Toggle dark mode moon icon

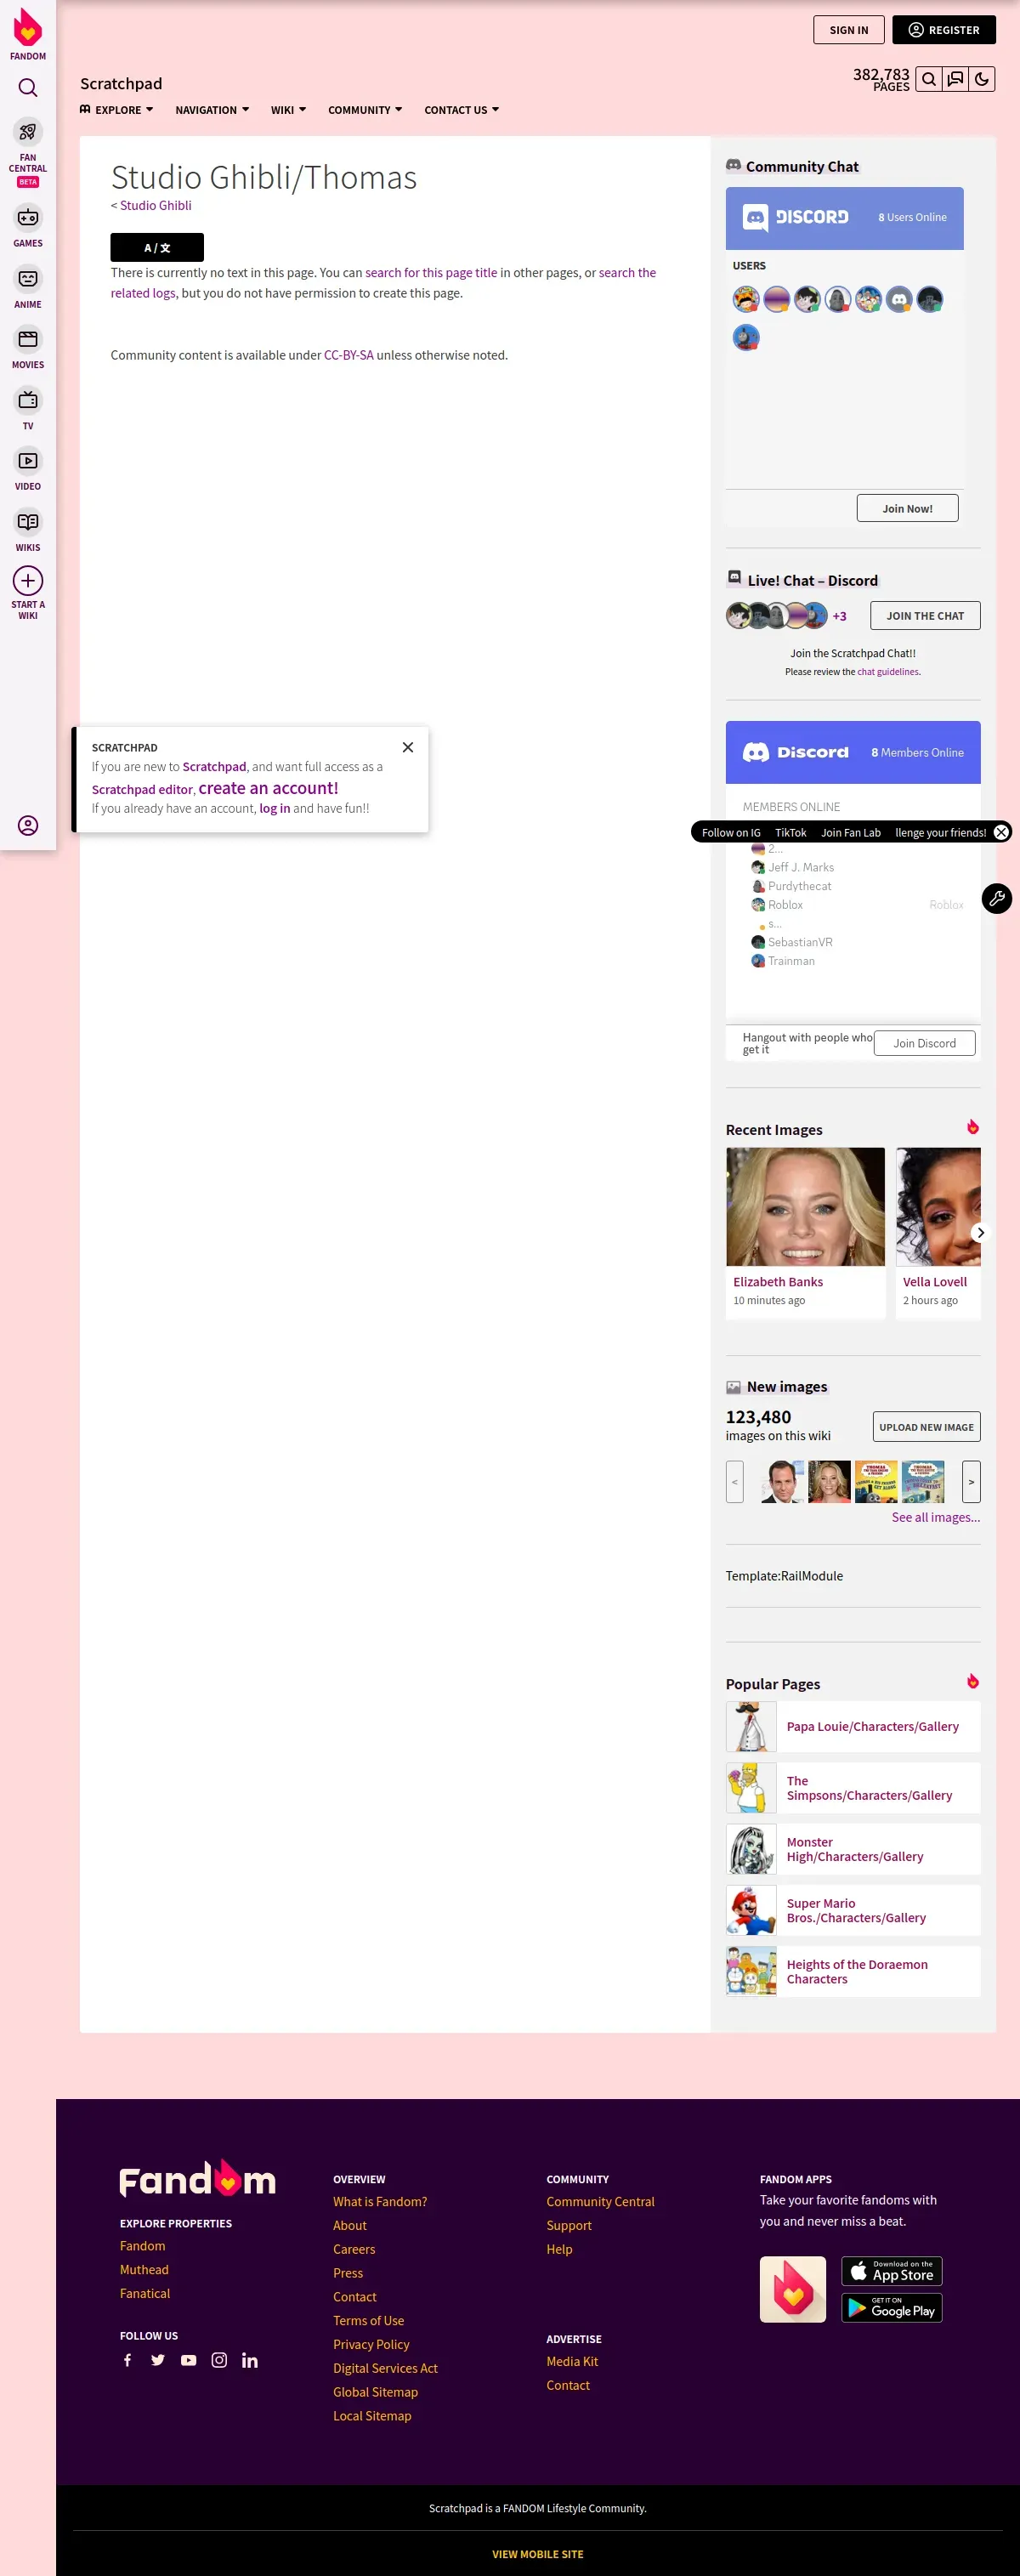coord(982,80)
